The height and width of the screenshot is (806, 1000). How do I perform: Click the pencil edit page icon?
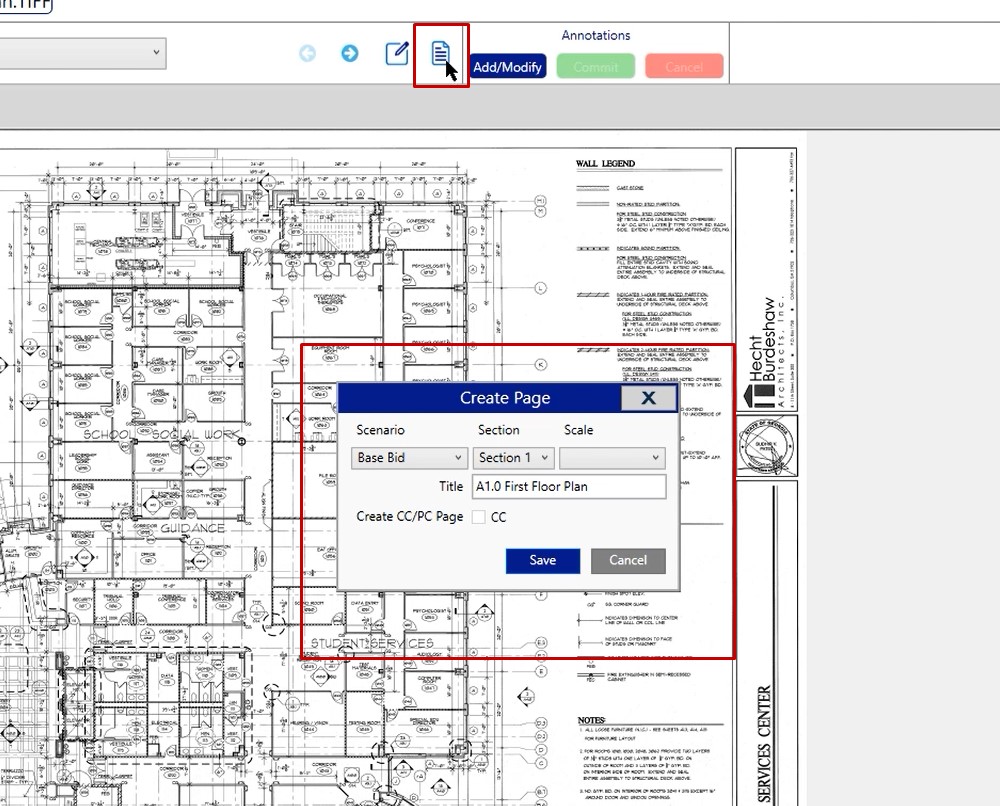coord(397,54)
